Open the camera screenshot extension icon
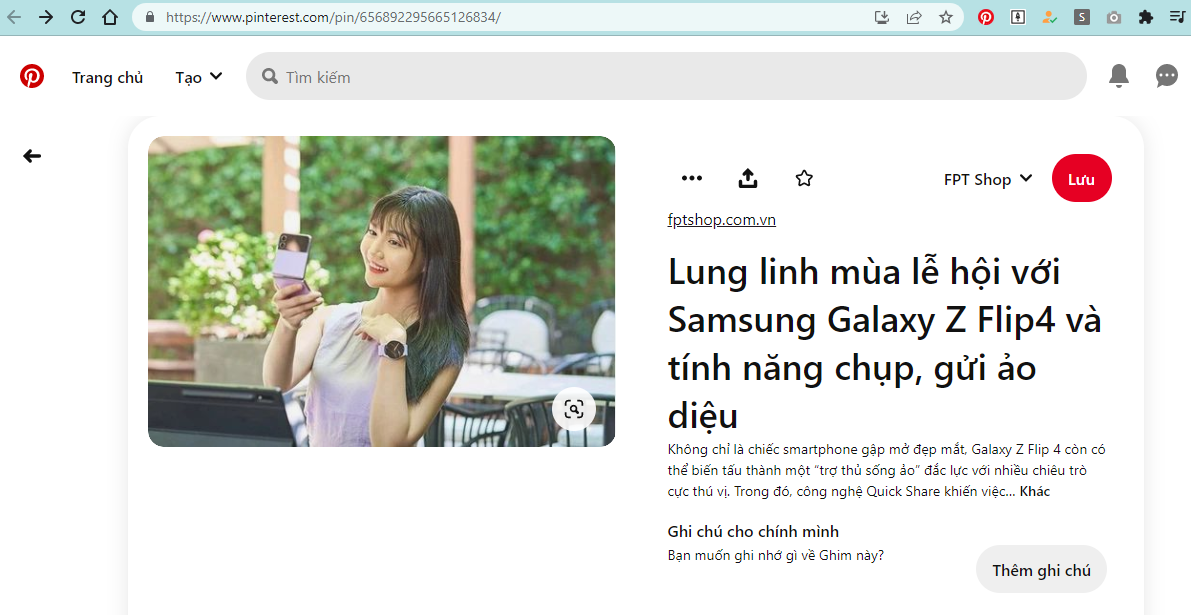Screen dimensions: 1191x615 pyautogui.click(x=1114, y=17)
